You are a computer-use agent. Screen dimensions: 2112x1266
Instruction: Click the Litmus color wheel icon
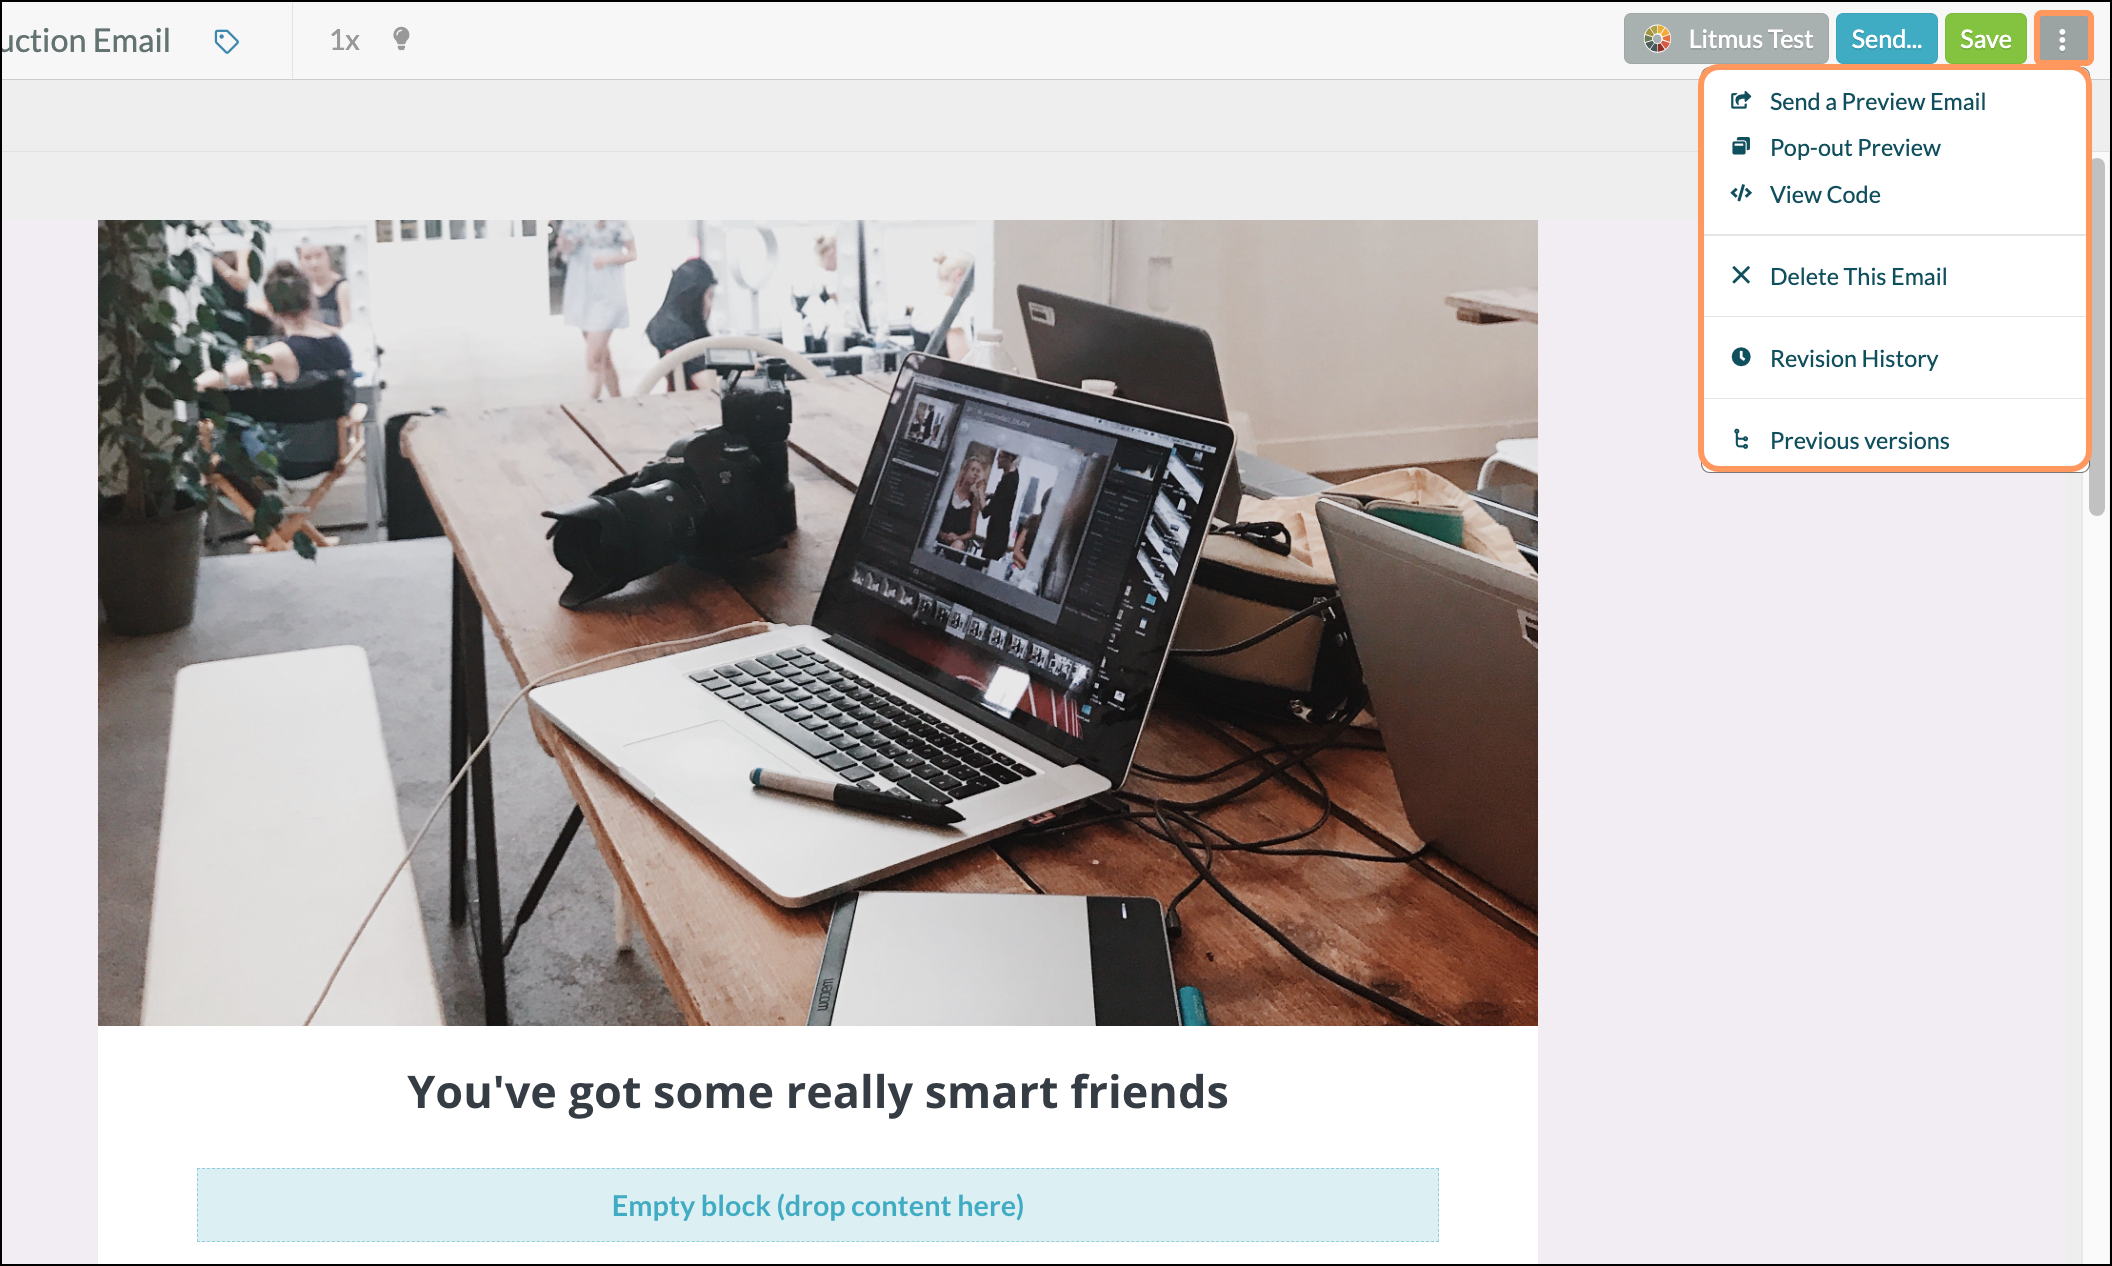click(x=1657, y=39)
